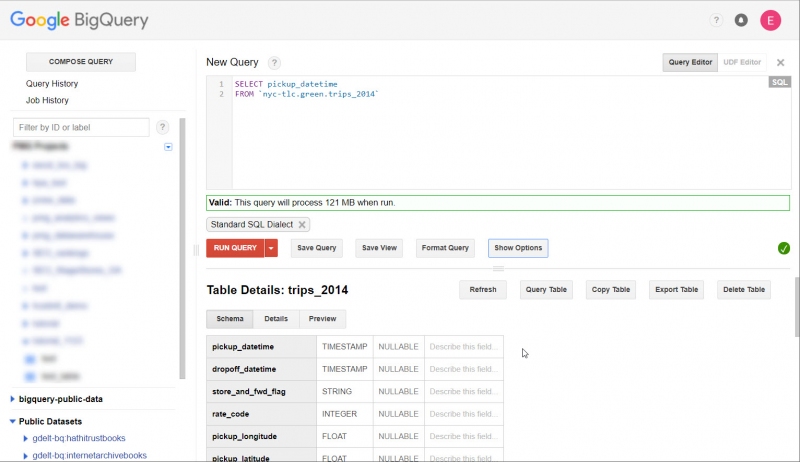
Task: Open the account avatar E
Action: point(770,20)
